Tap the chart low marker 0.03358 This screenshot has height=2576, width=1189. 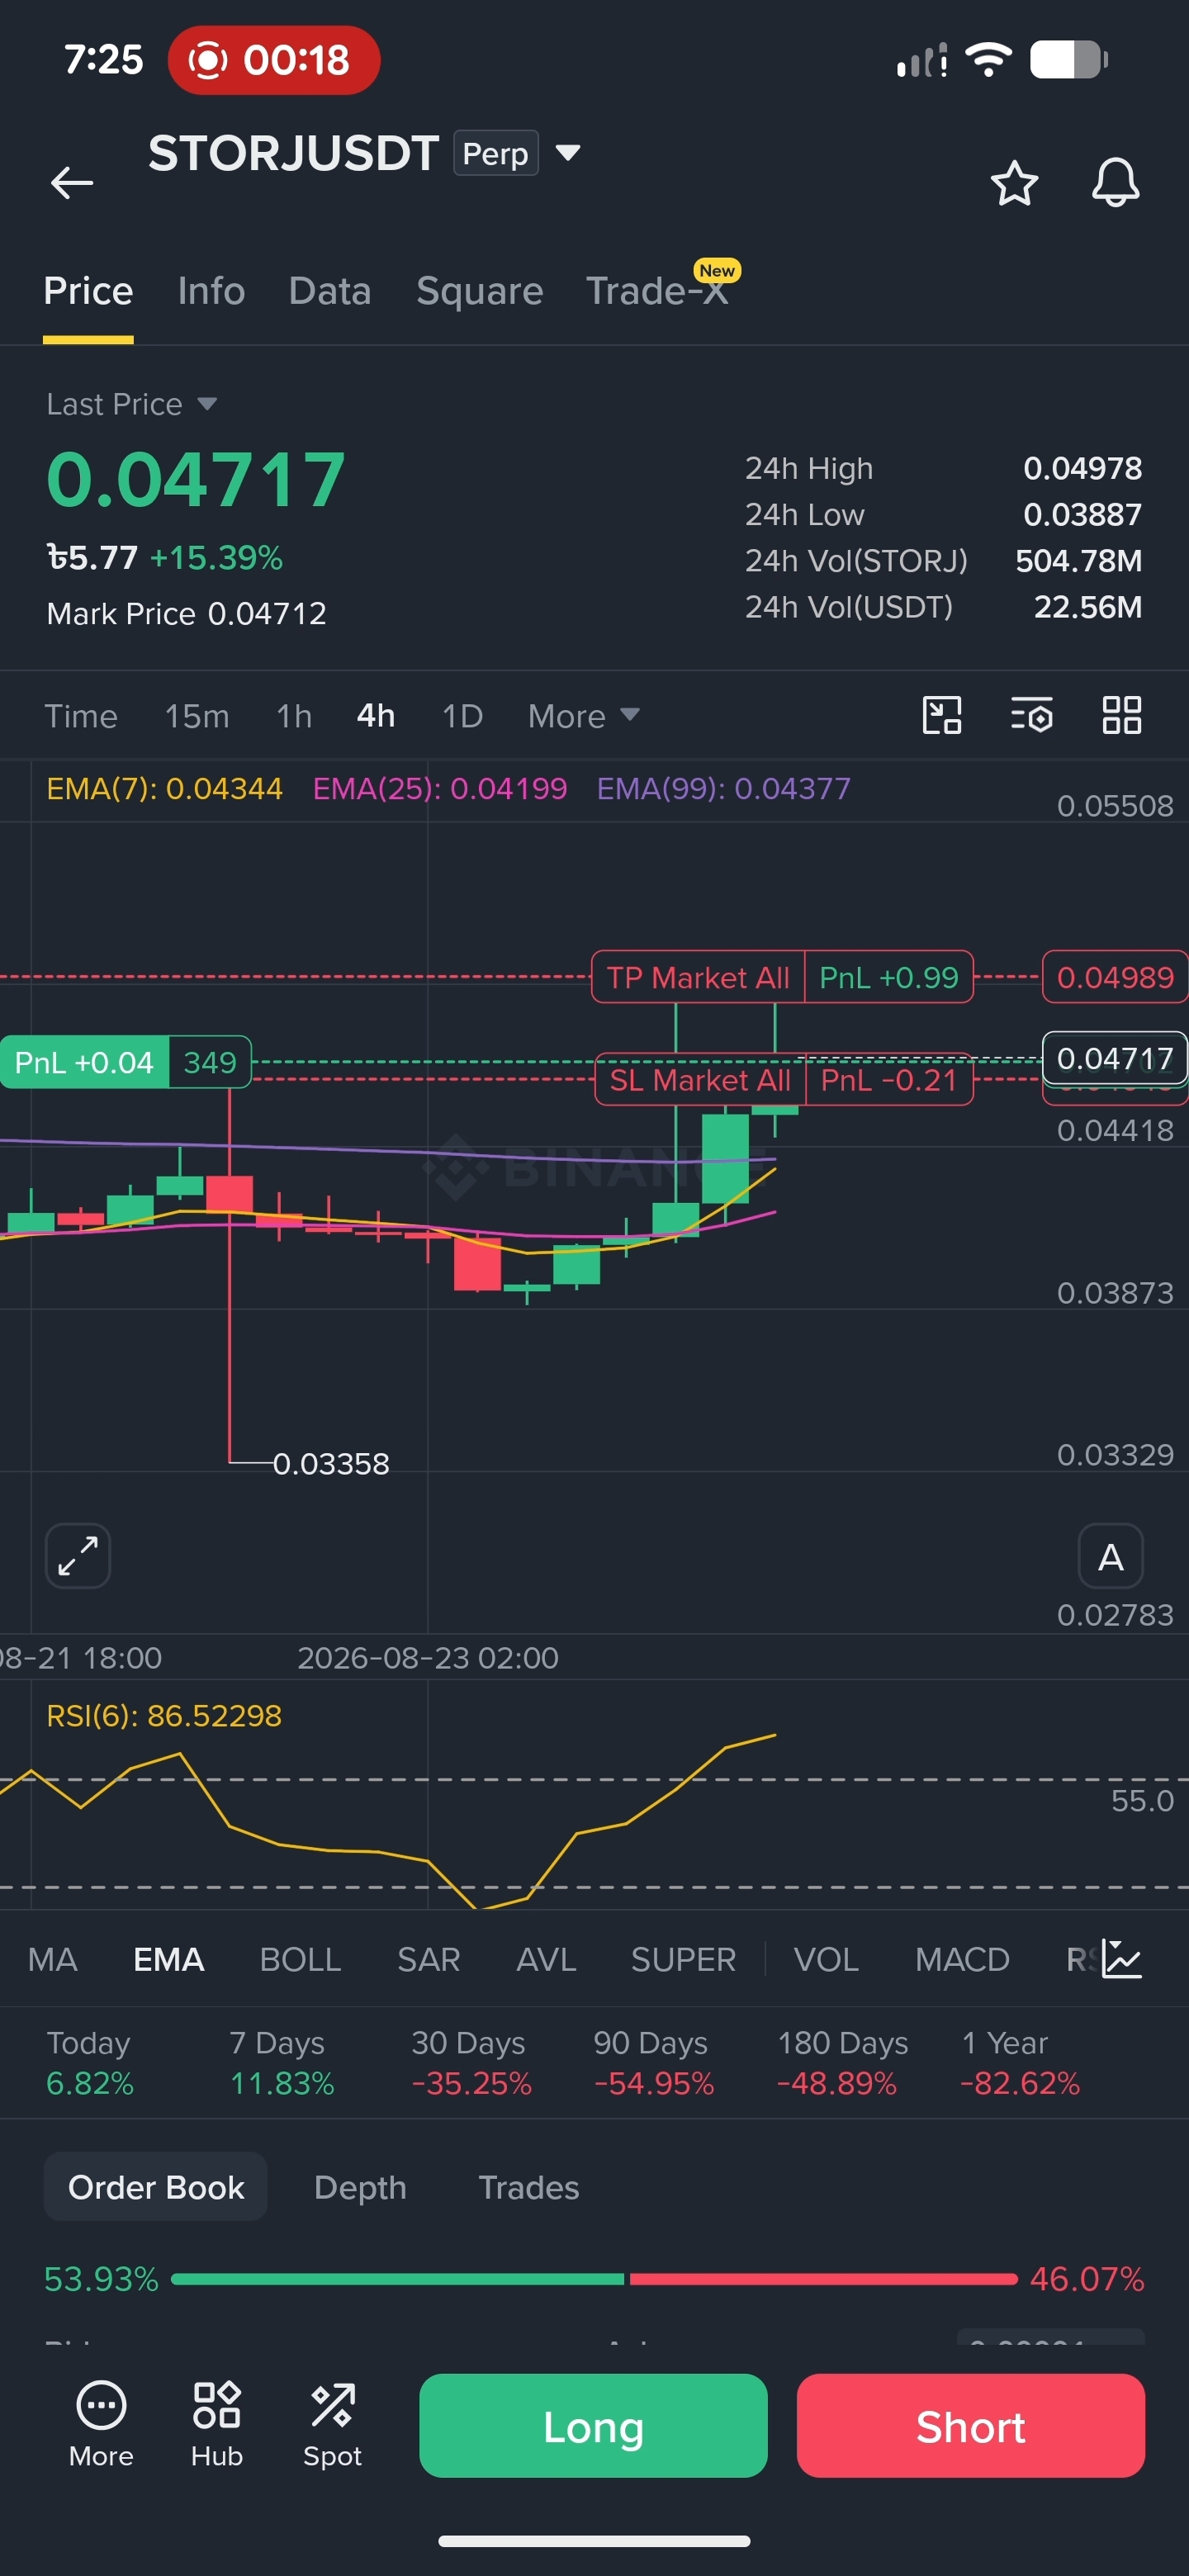coord(331,1464)
